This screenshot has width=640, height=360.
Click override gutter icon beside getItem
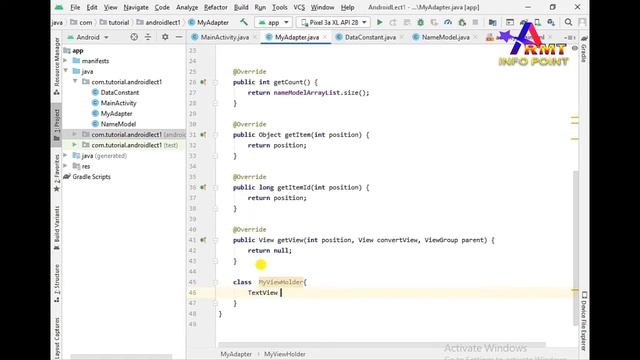coord(203,135)
